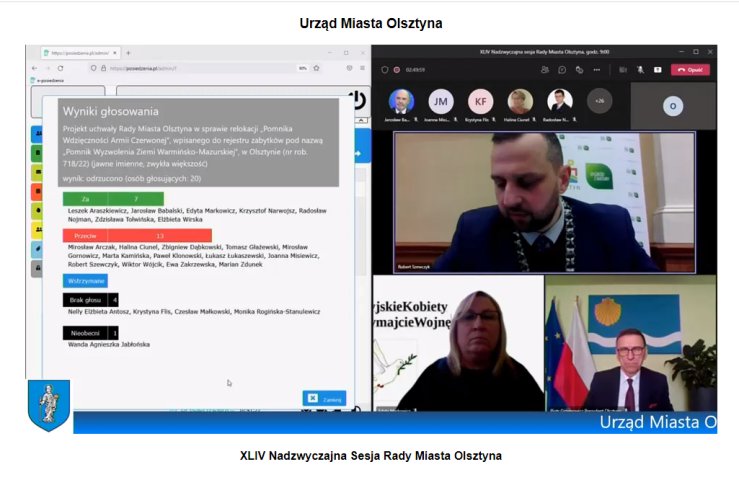739x480 pixels.
Task: Click the orange sidebar button
Action: point(37,191)
